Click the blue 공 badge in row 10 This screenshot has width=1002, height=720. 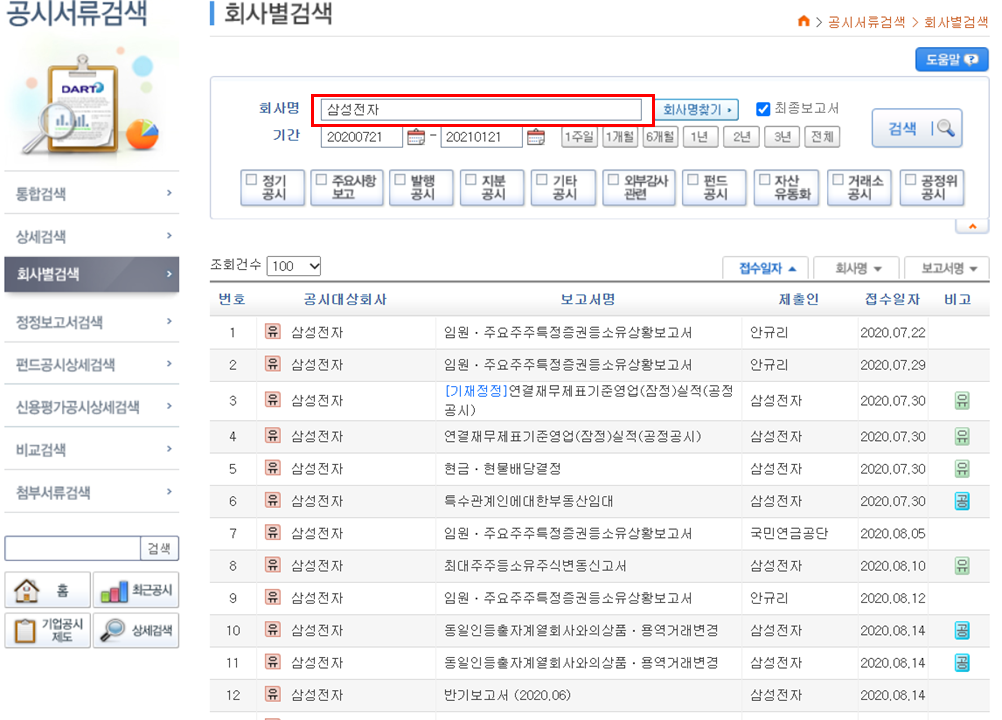tap(962, 631)
